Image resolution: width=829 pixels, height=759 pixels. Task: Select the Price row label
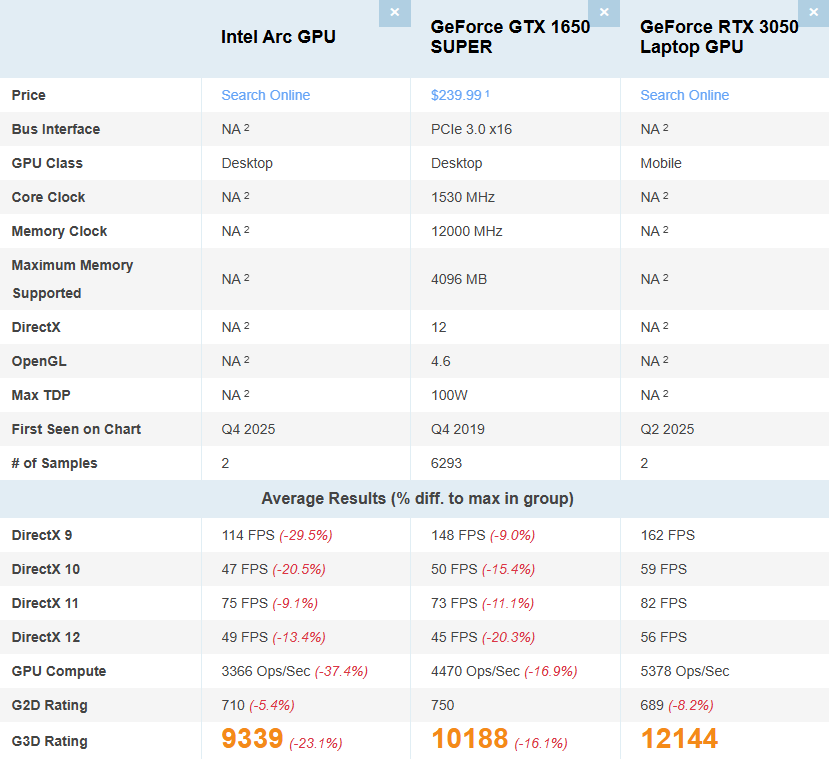click(28, 95)
